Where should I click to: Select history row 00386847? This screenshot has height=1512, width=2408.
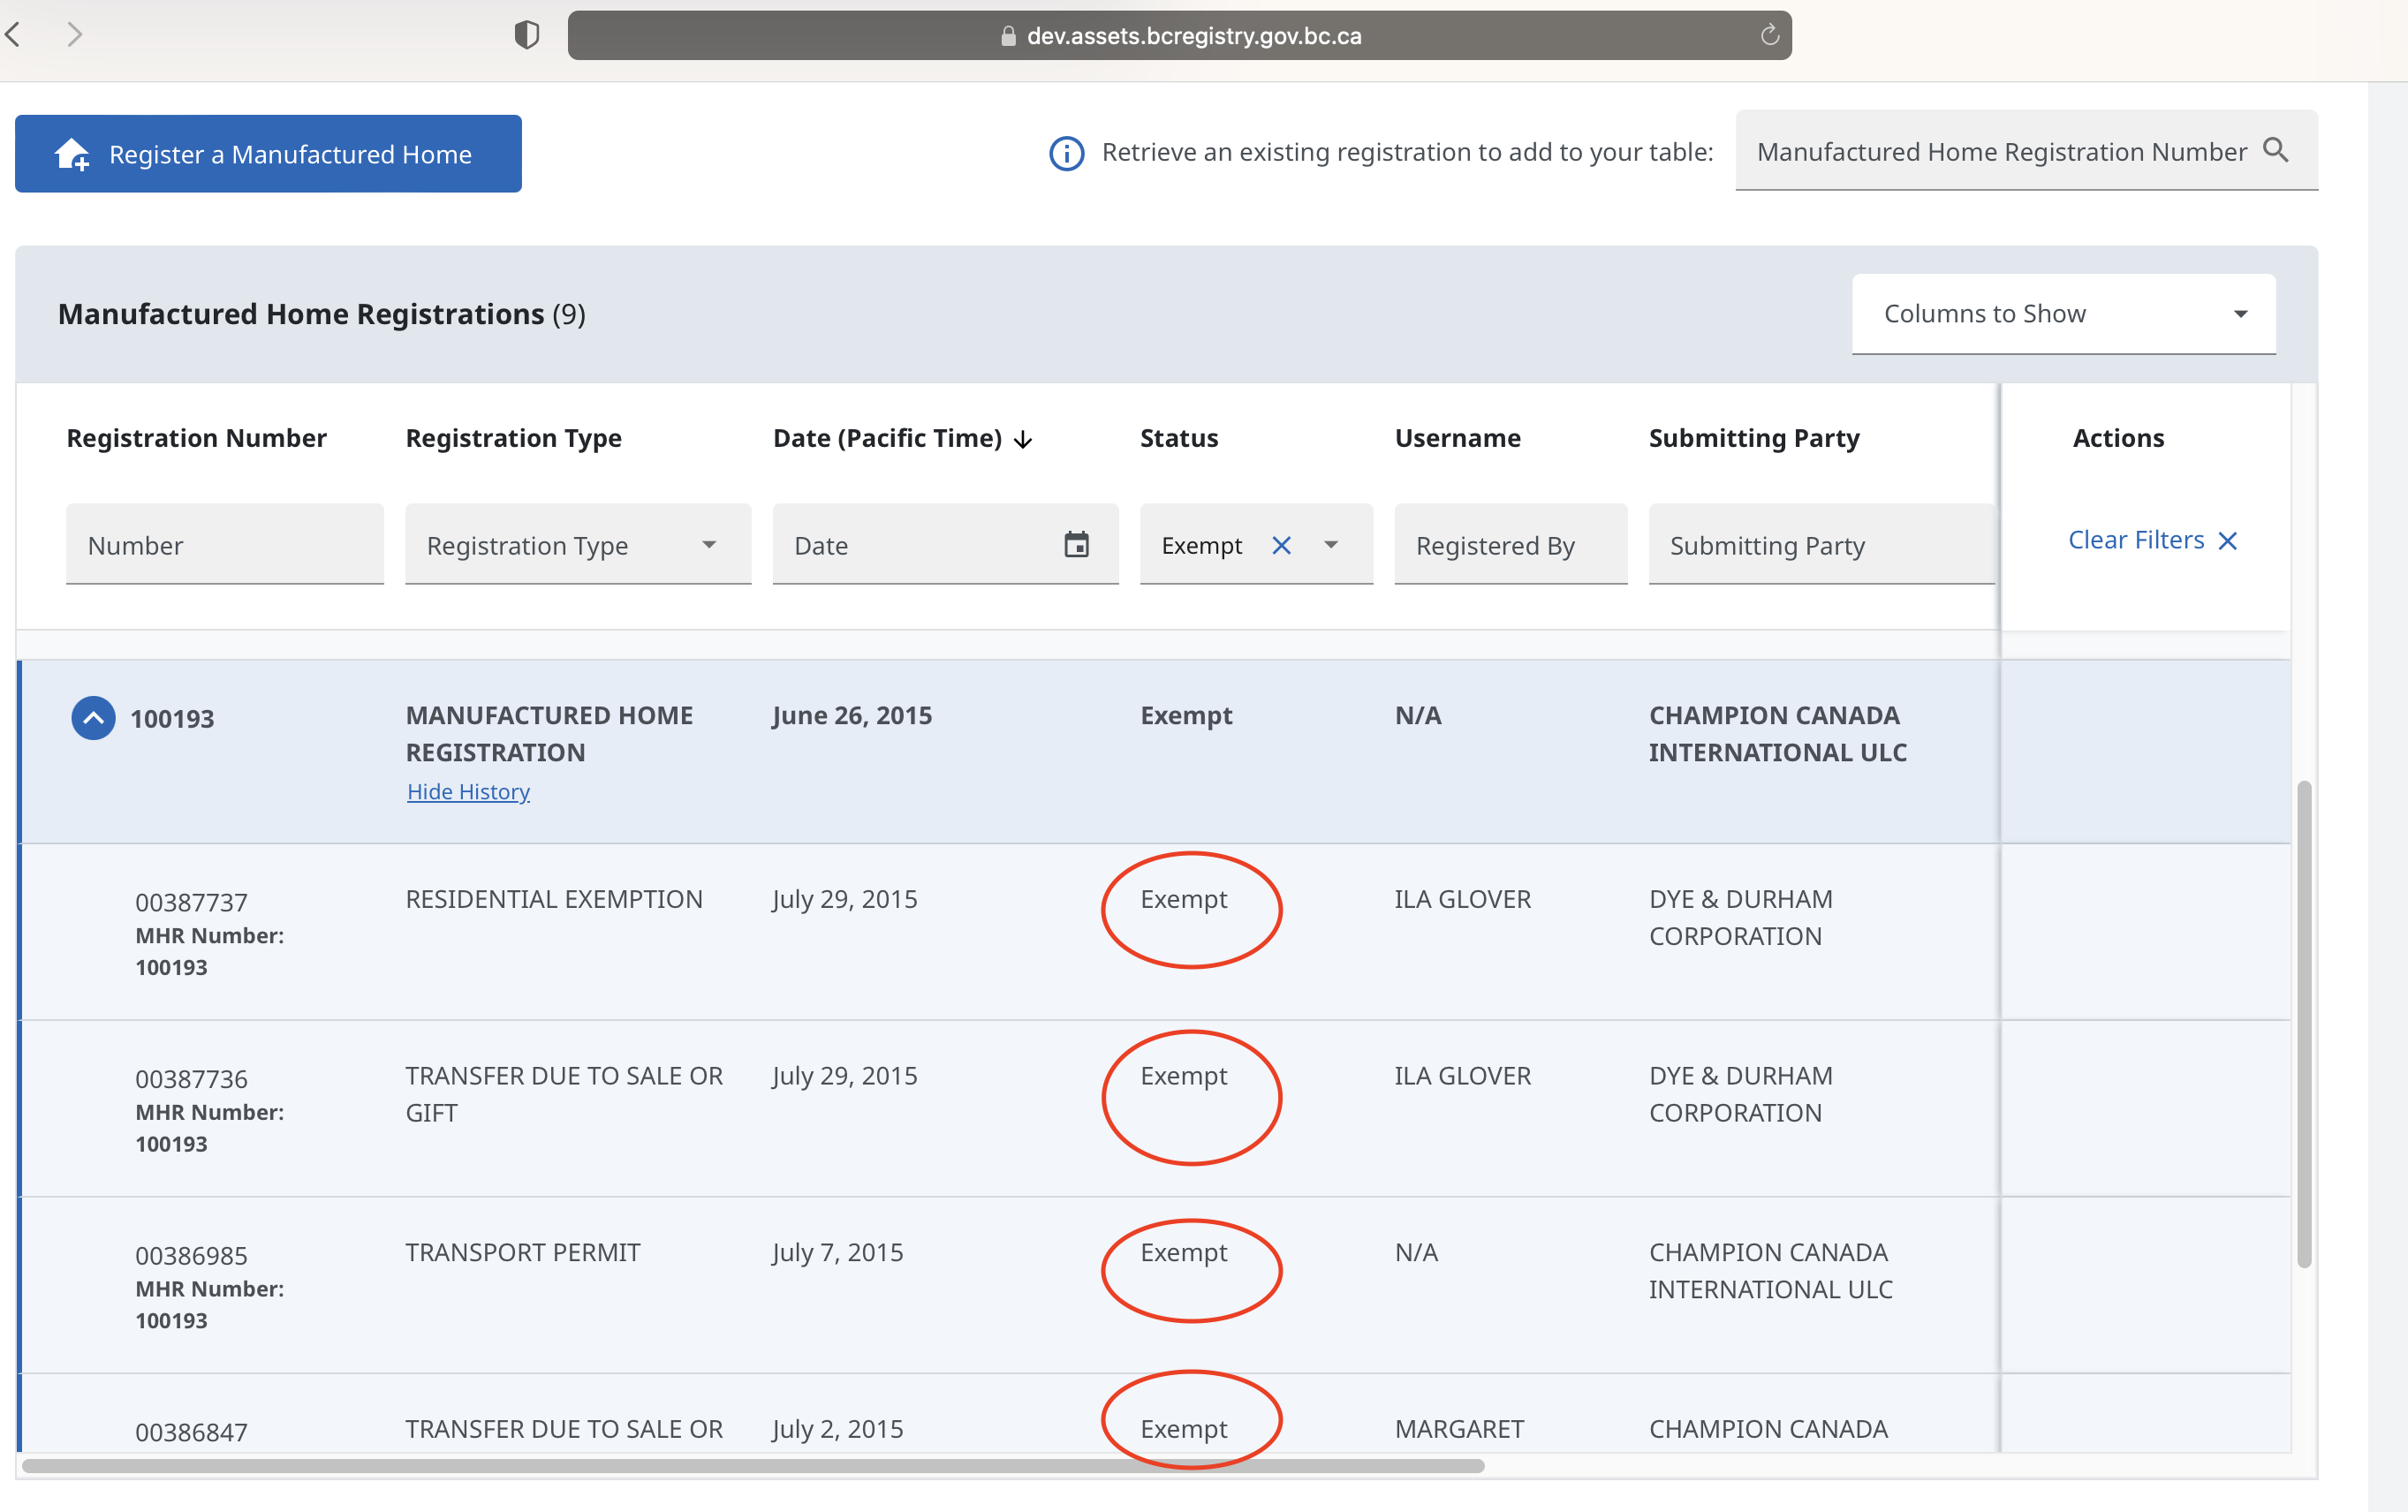click(x=1155, y=1414)
